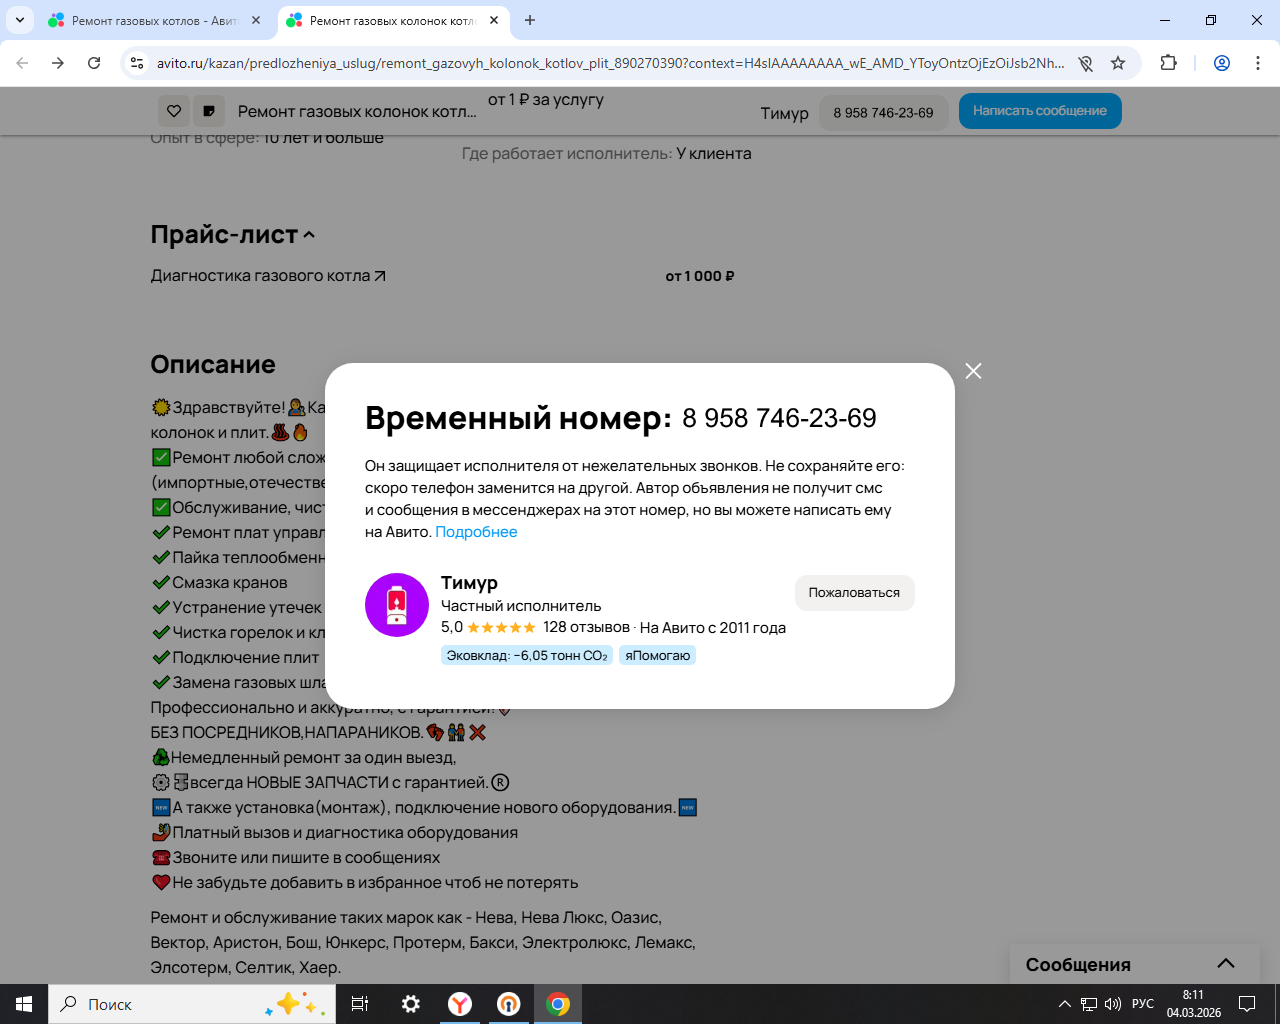Click the five-star rating in popup

(501, 627)
